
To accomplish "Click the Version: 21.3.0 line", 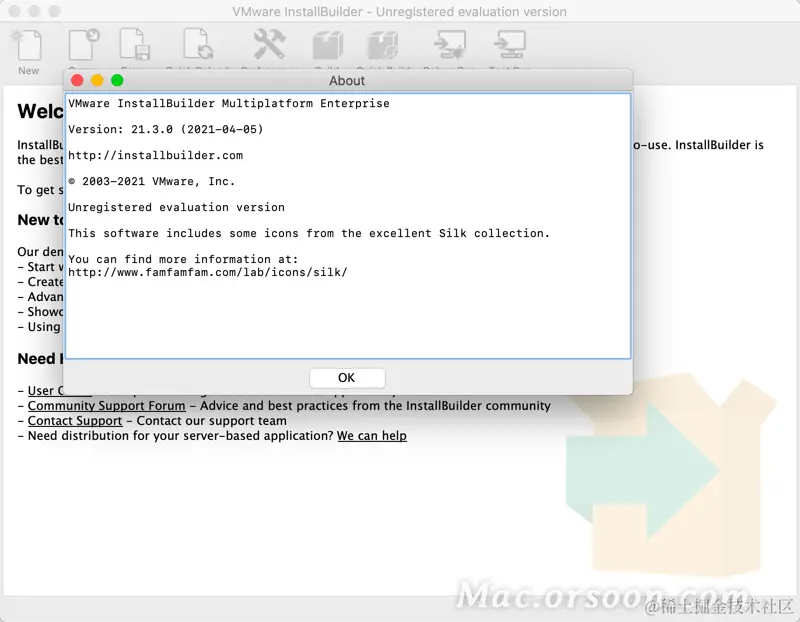I will [x=166, y=130].
